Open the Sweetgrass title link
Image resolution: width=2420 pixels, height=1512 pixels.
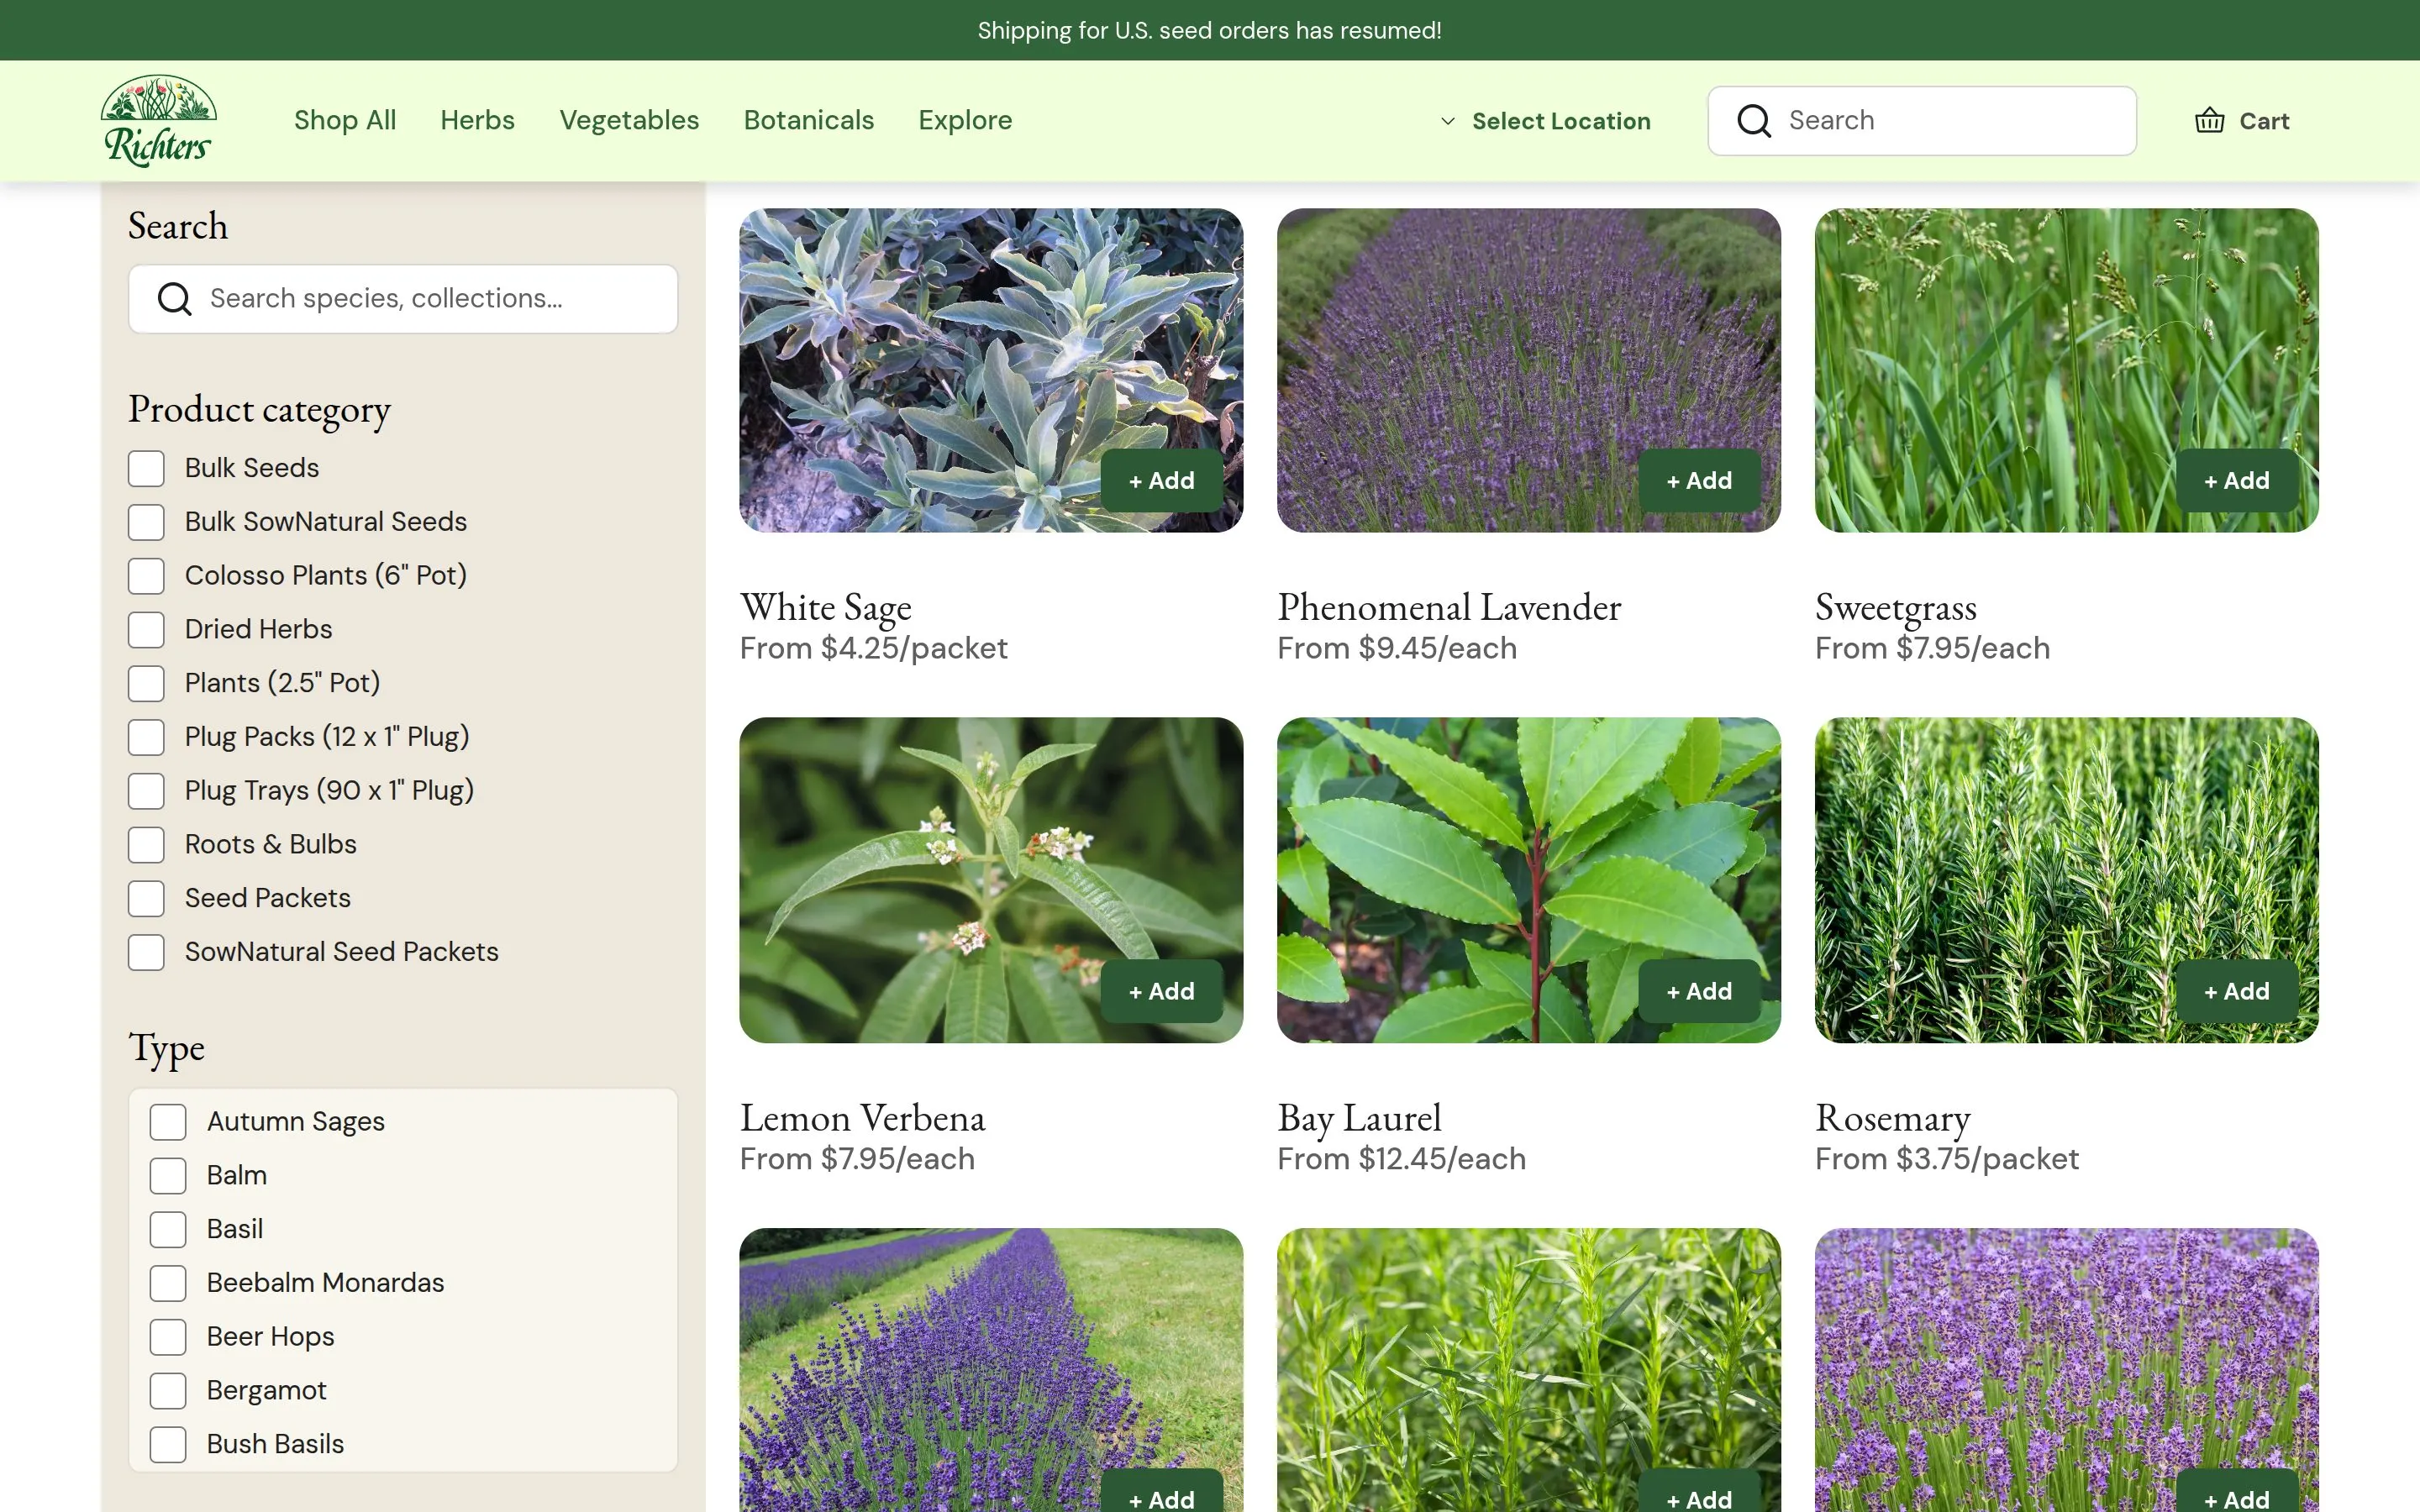click(1895, 607)
